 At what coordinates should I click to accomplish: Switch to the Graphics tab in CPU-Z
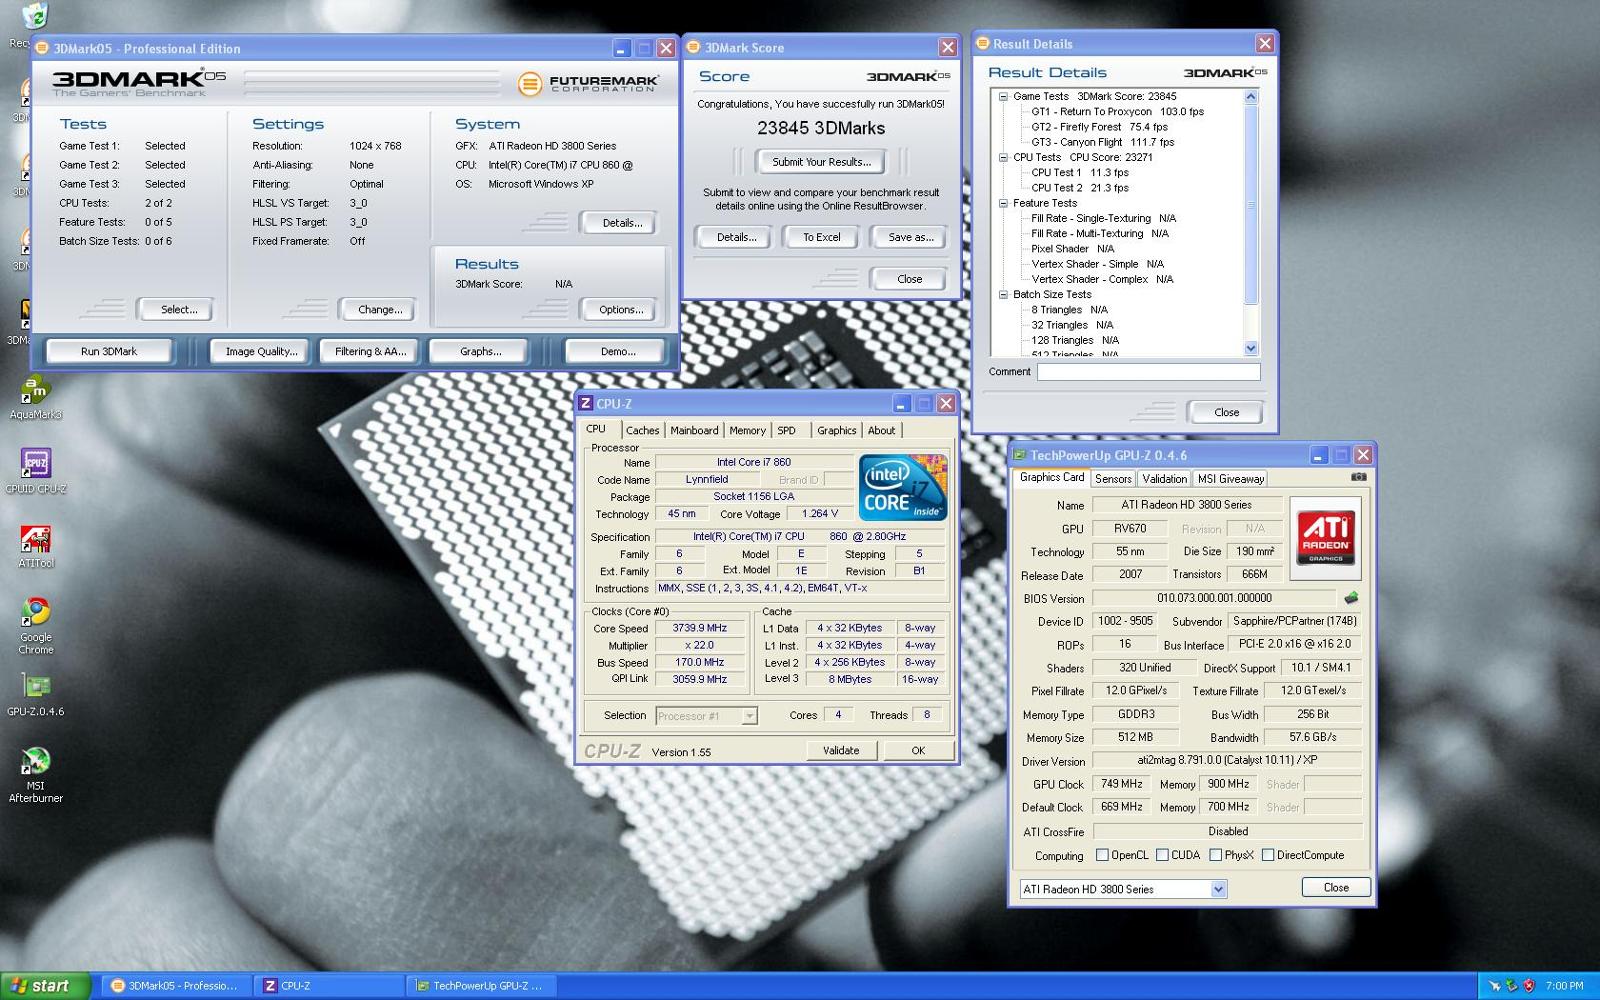836,430
